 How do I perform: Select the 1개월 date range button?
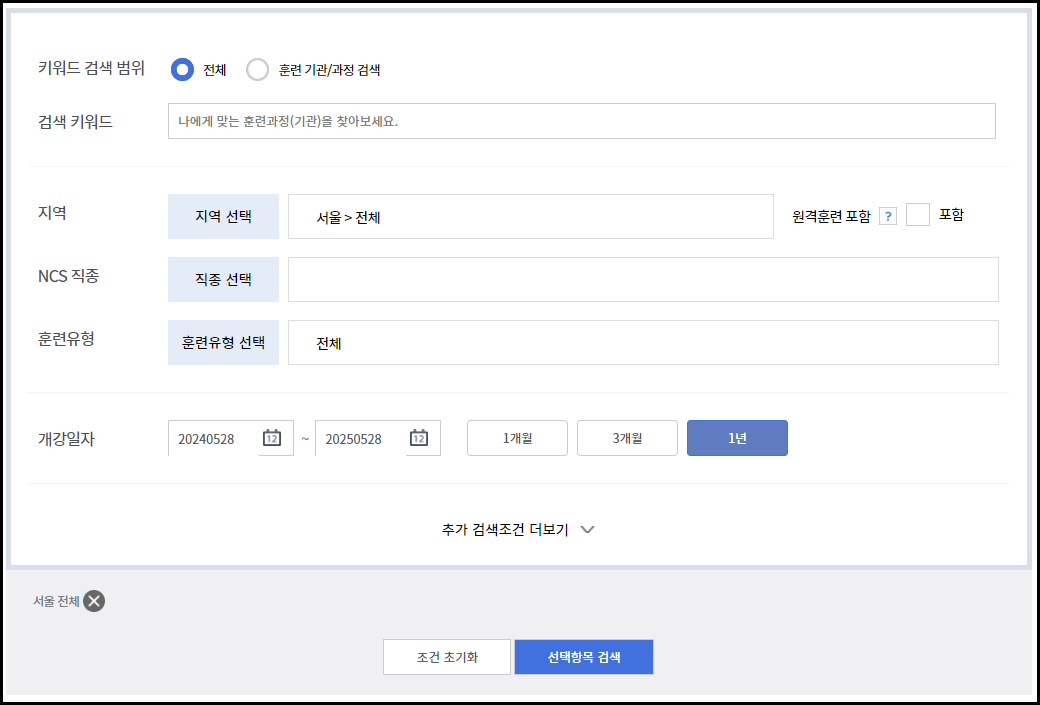[x=517, y=437]
